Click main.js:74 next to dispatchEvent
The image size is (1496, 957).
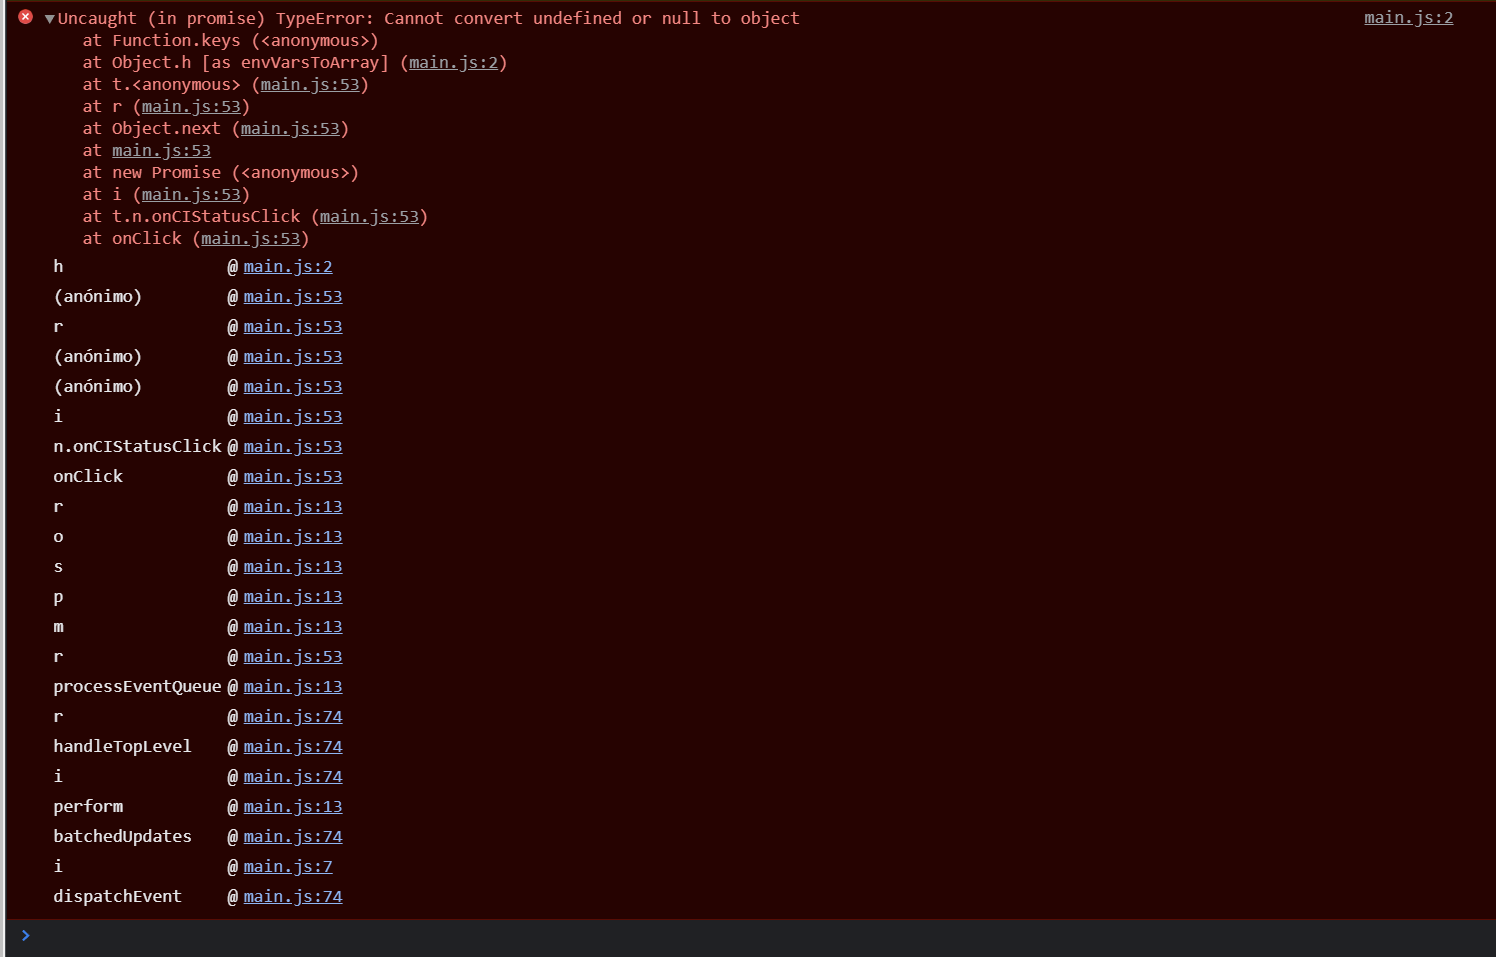pos(292,896)
